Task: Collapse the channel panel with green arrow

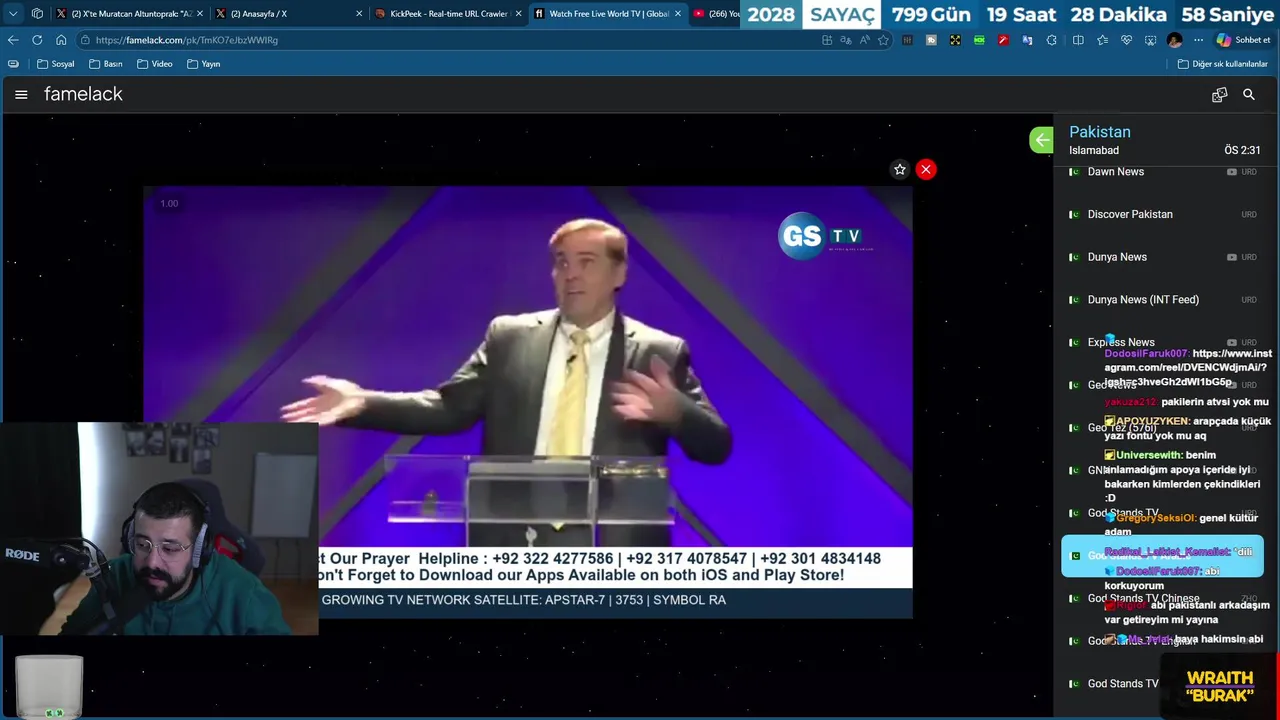Action: pyautogui.click(x=1041, y=140)
